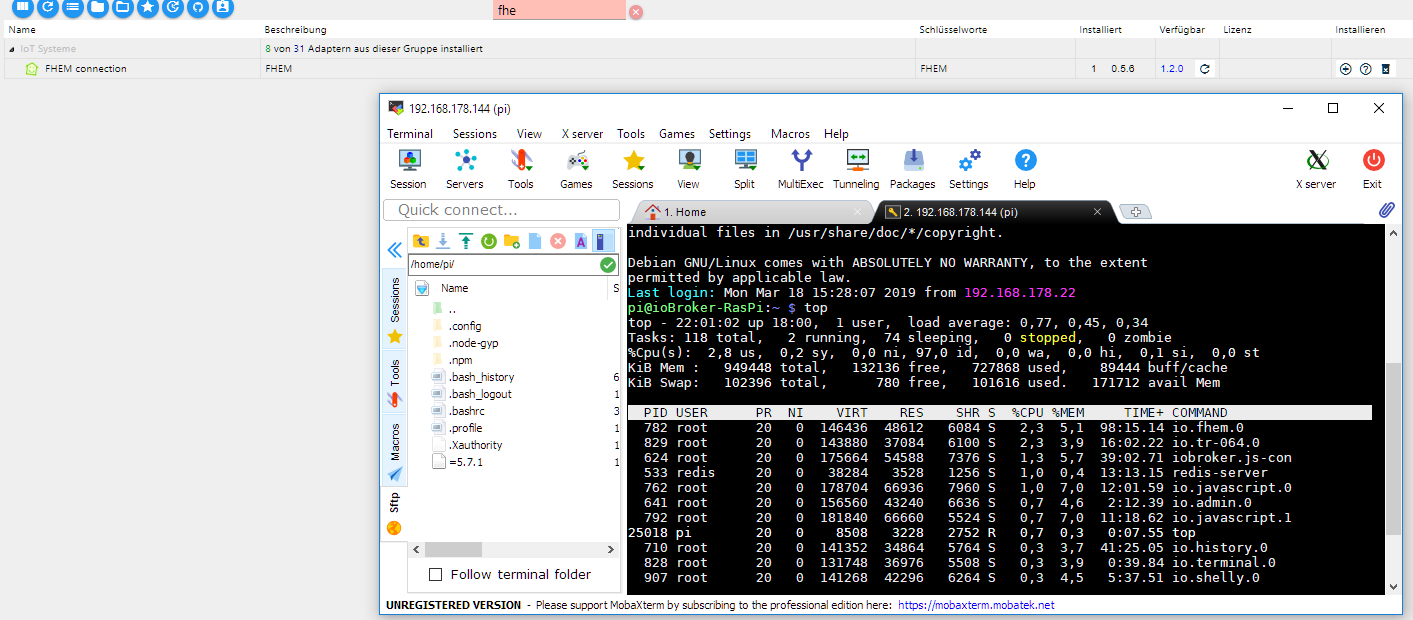The width and height of the screenshot is (1413, 620).
Task: Open the Name column filter dropdown
Action: point(422,288)
